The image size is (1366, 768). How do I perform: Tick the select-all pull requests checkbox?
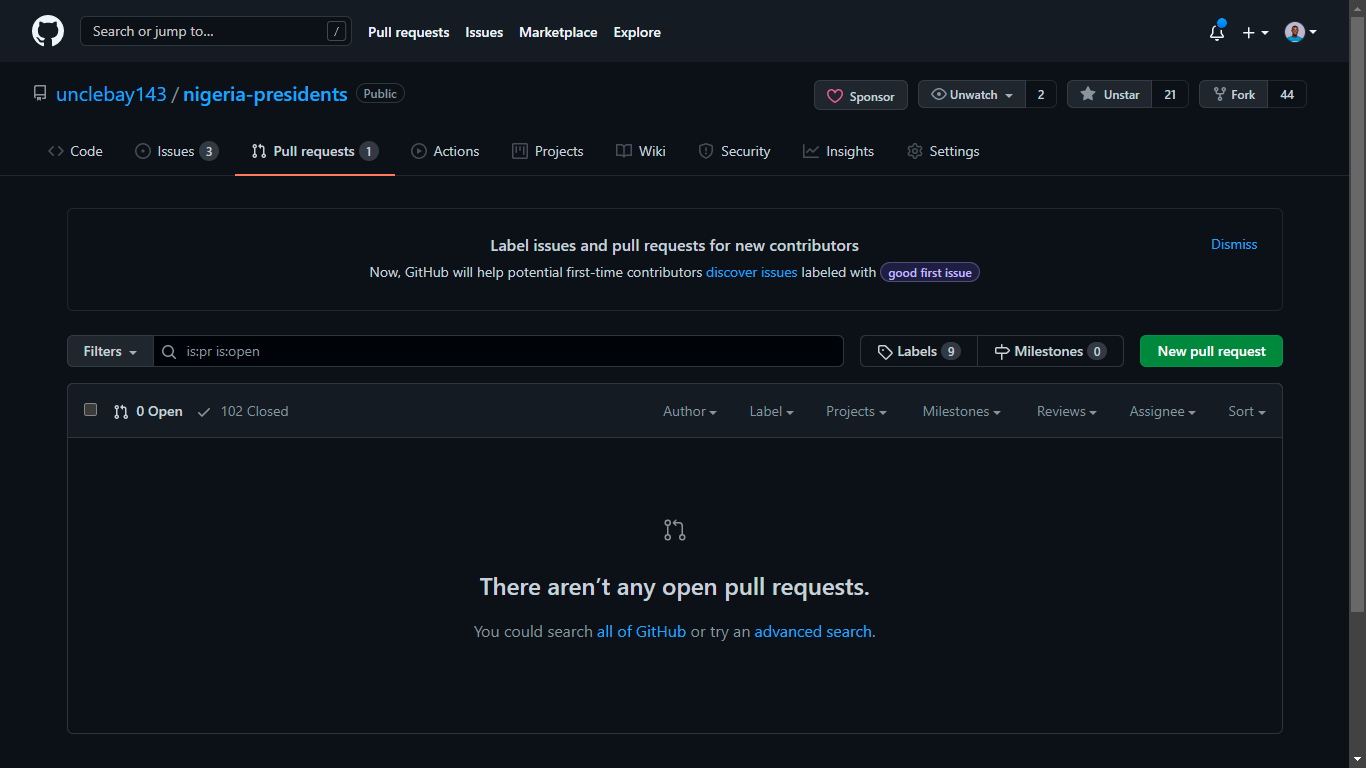(91, 410)
